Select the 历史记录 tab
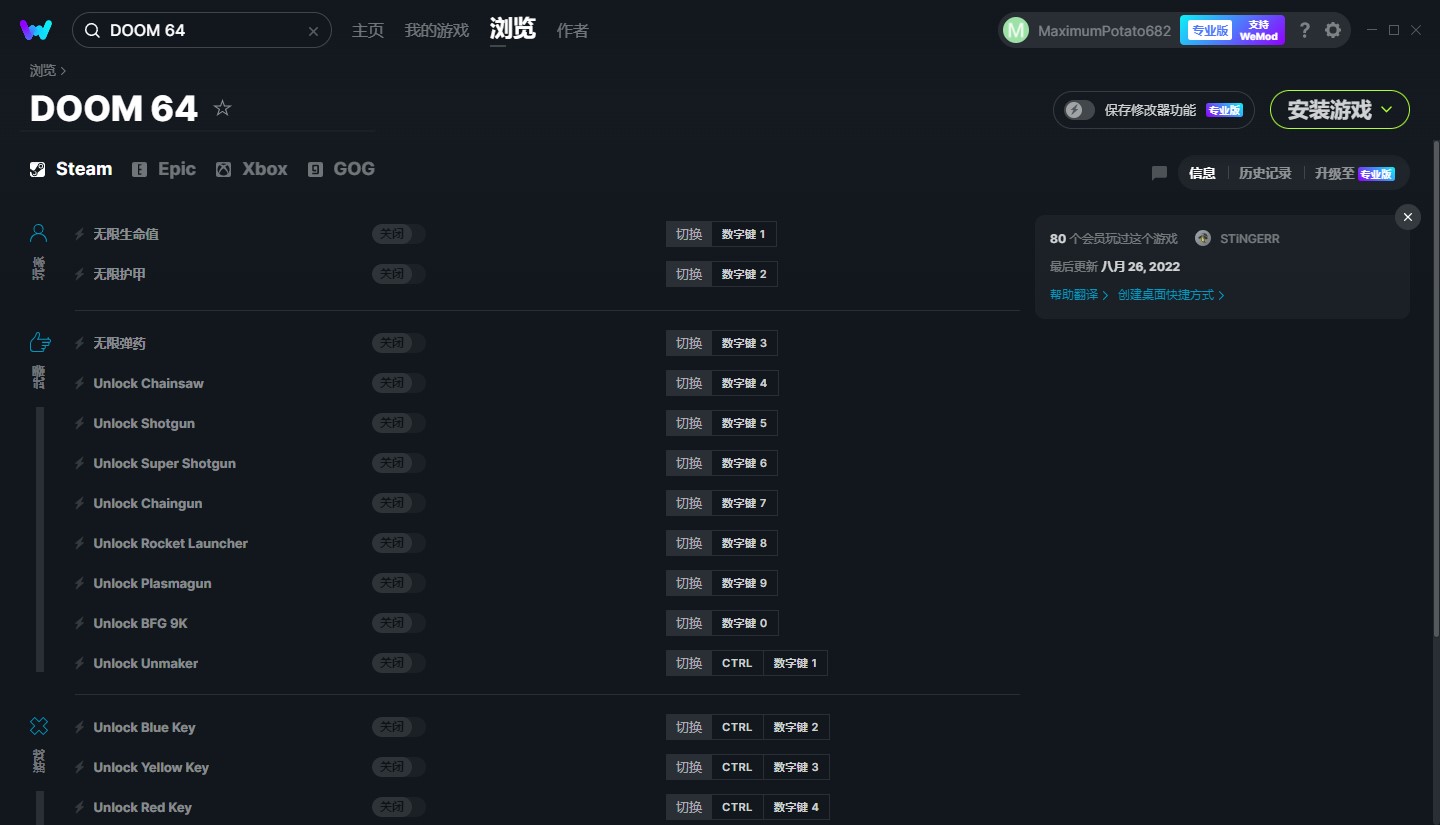The height and width of the screenshot is (825, 1440). click(1265, 173)
